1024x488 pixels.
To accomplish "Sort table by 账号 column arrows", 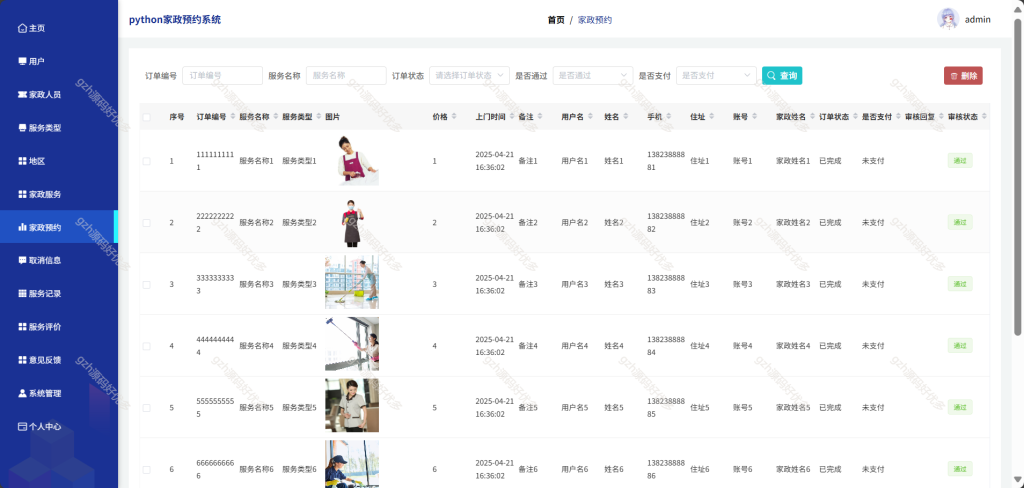I will point(755,117).
